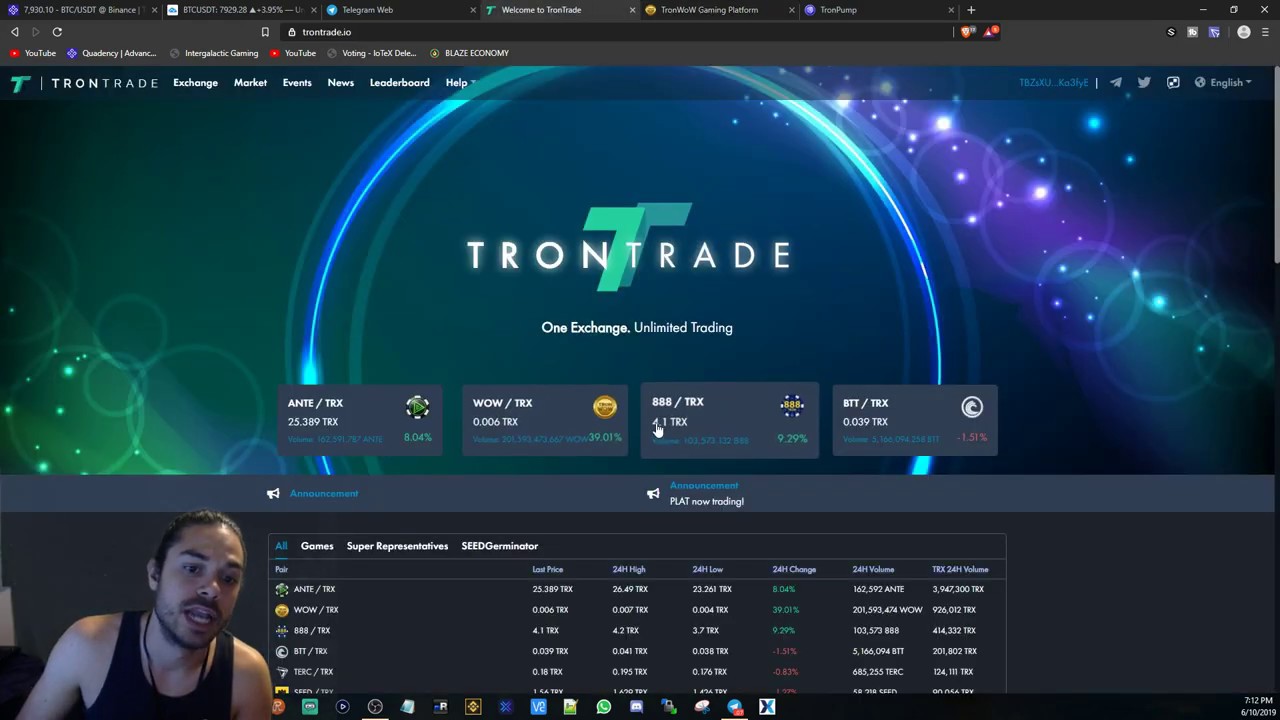Screen dimensions: 1280x720
Task: Sort table by 24H Change column
Action: 794,570
